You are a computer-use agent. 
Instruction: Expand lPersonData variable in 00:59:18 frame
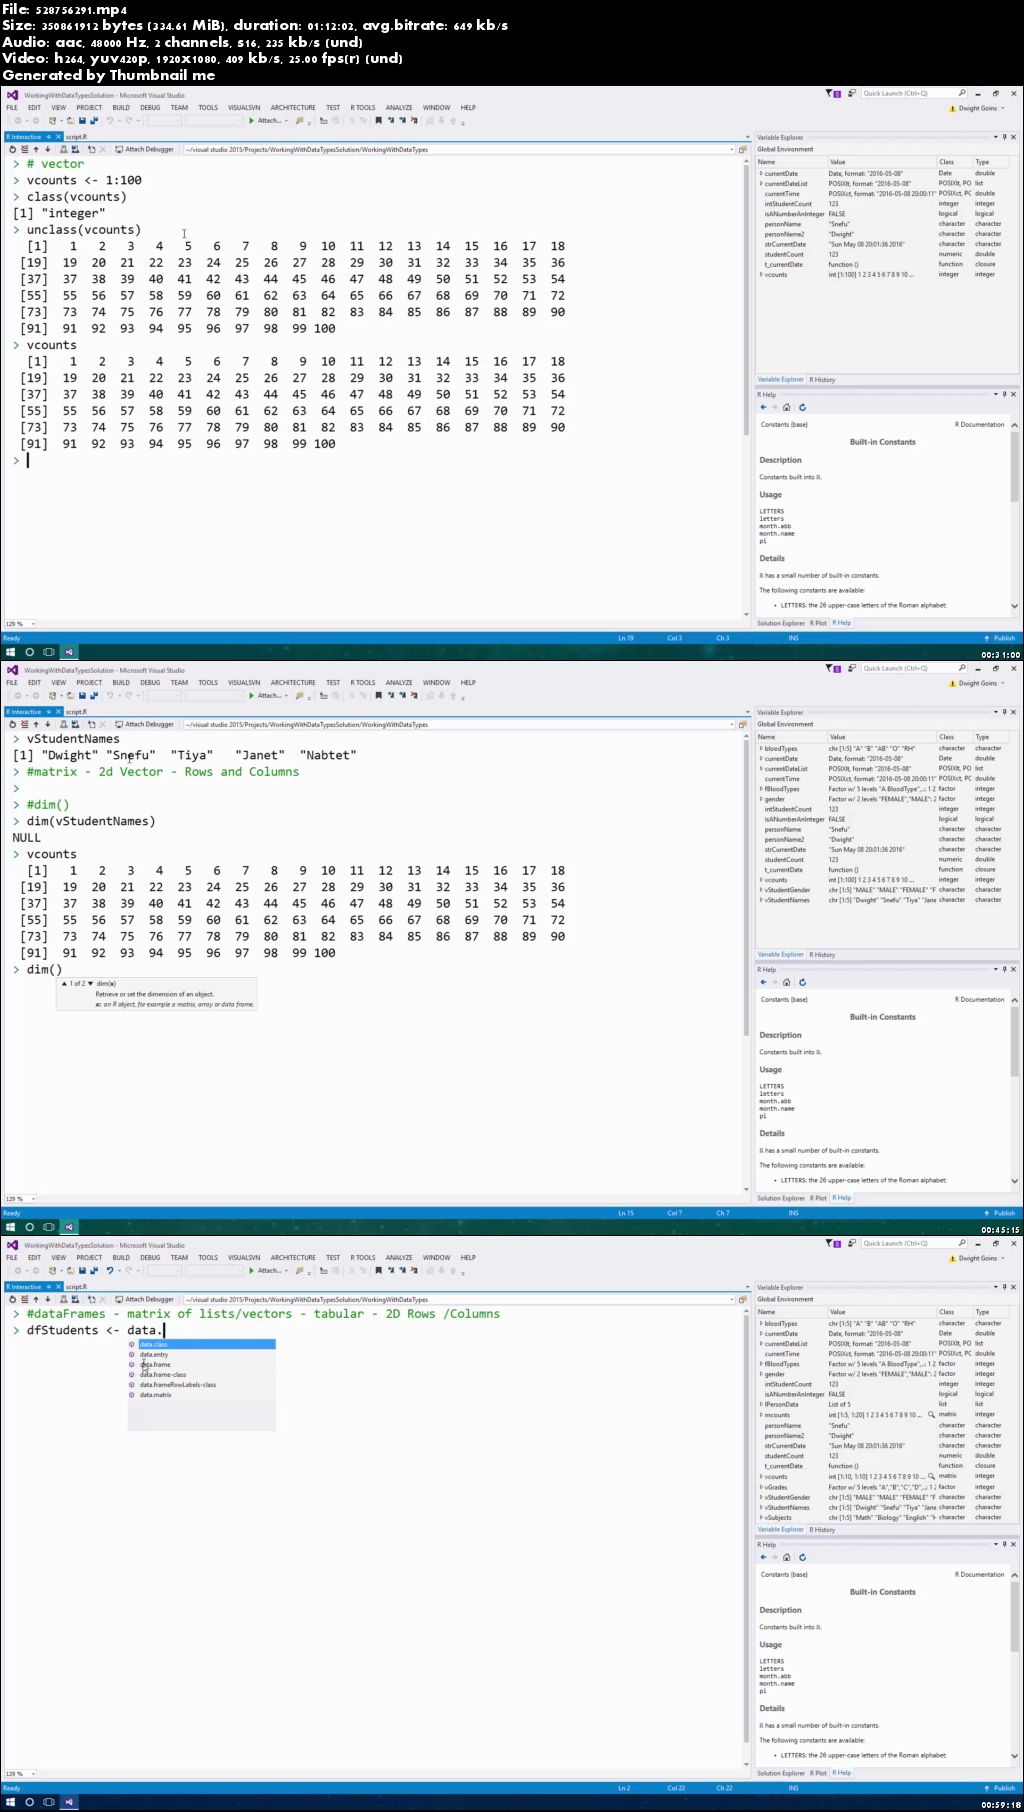[761, 1405]
